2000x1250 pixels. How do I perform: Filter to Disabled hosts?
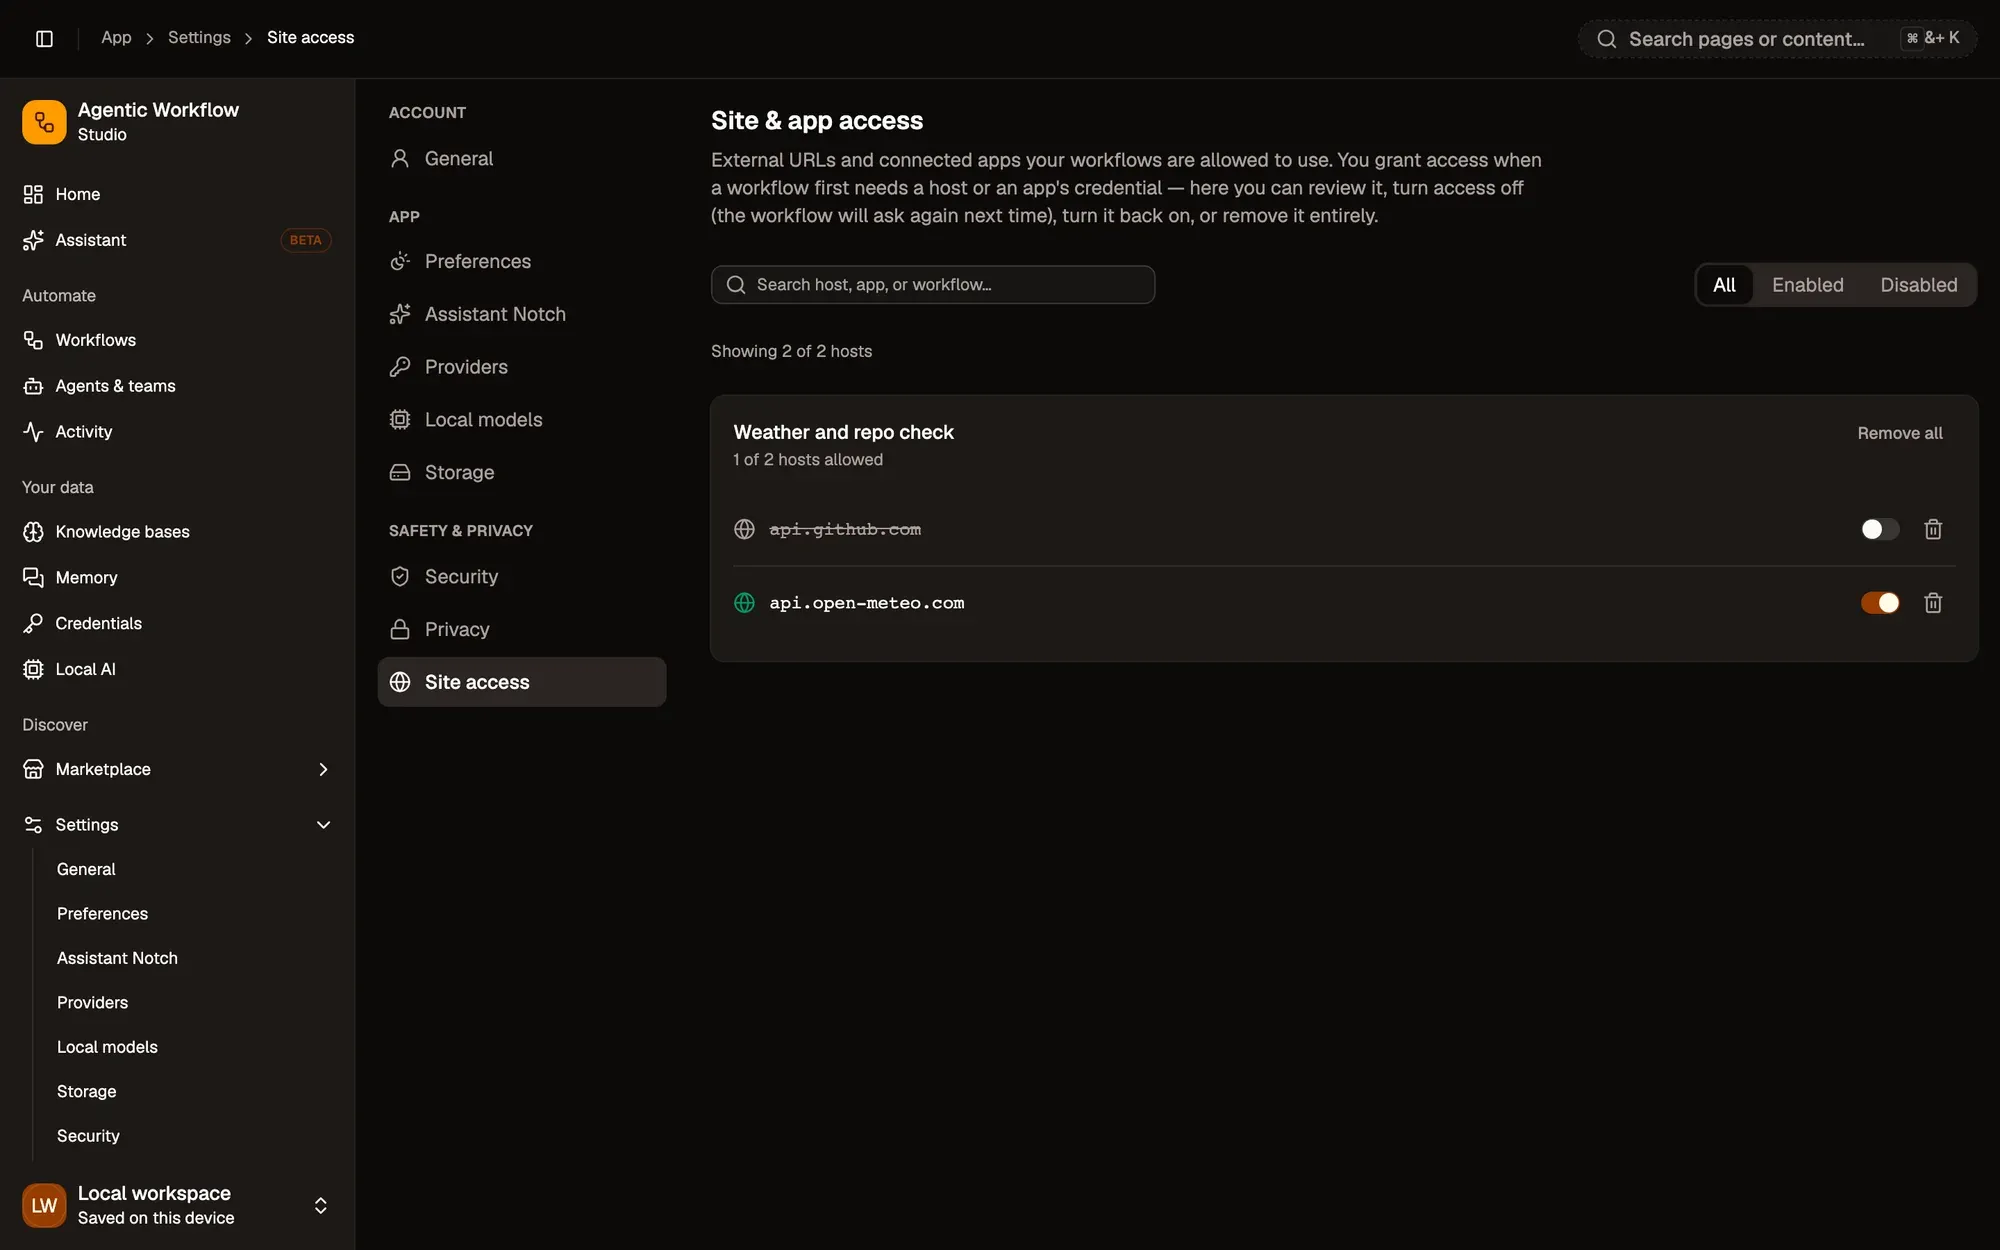1918,285
